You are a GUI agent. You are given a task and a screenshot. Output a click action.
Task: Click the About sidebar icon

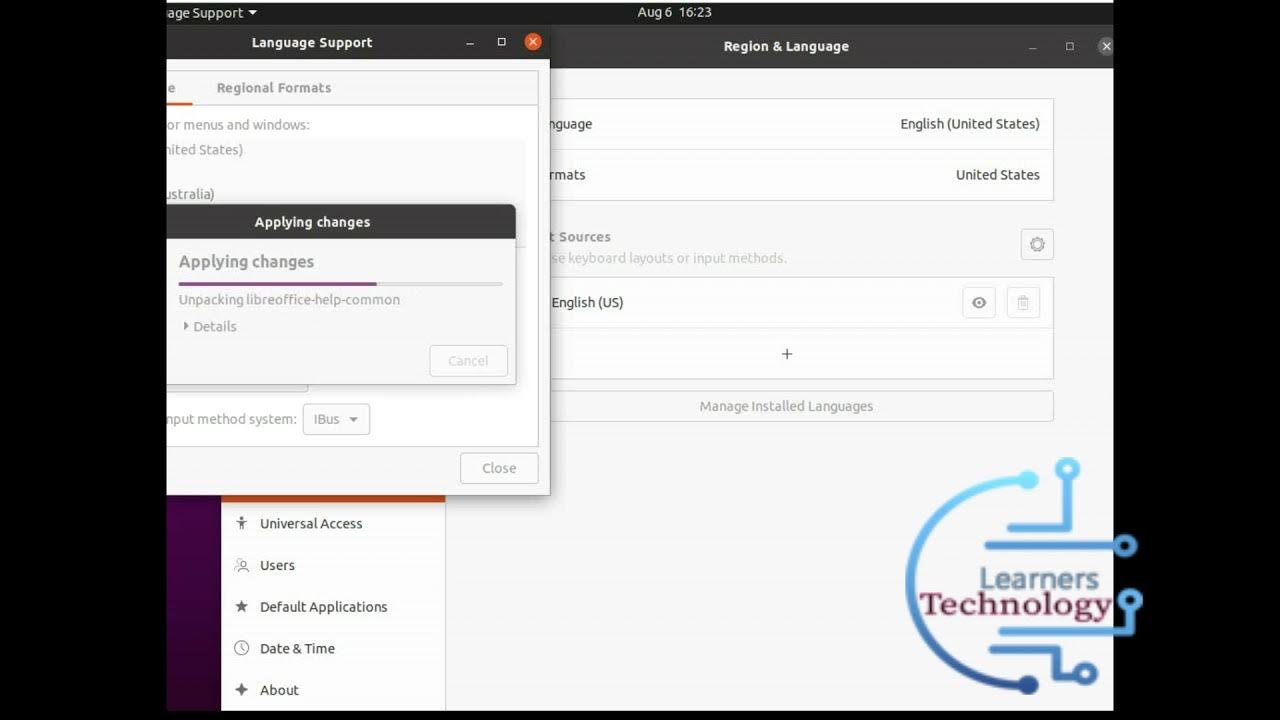241,690
